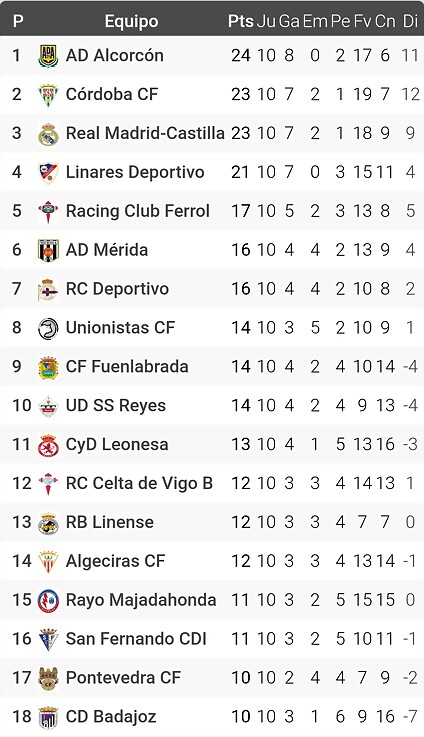This screenshot has height=737, width=424.
Task: Open Algeciras CF team name link
Action: tap(116, 561)
